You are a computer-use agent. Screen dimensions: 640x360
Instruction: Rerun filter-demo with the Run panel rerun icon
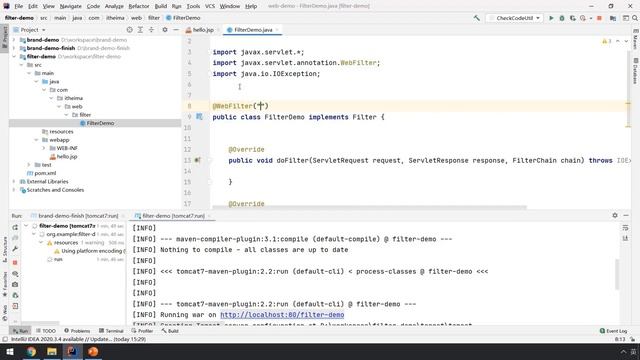pos(15,227)
